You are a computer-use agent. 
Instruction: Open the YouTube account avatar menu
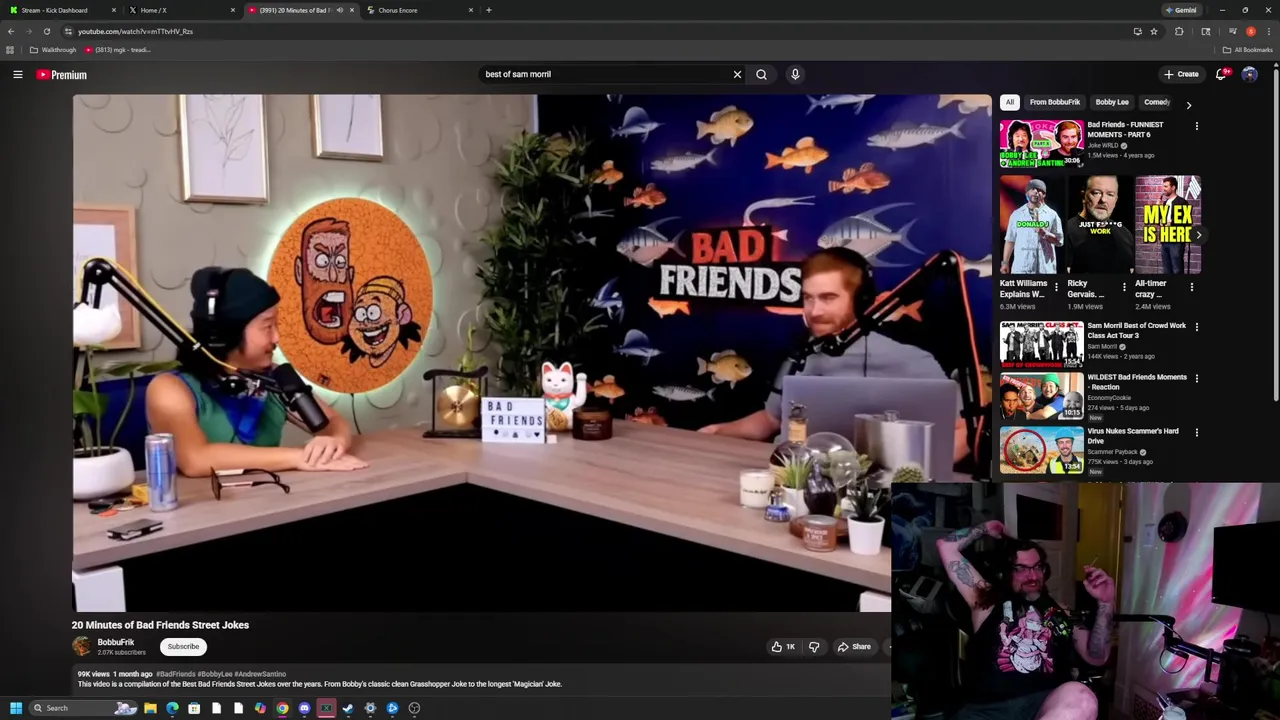pyautogui.click(x=1249, y=74)
